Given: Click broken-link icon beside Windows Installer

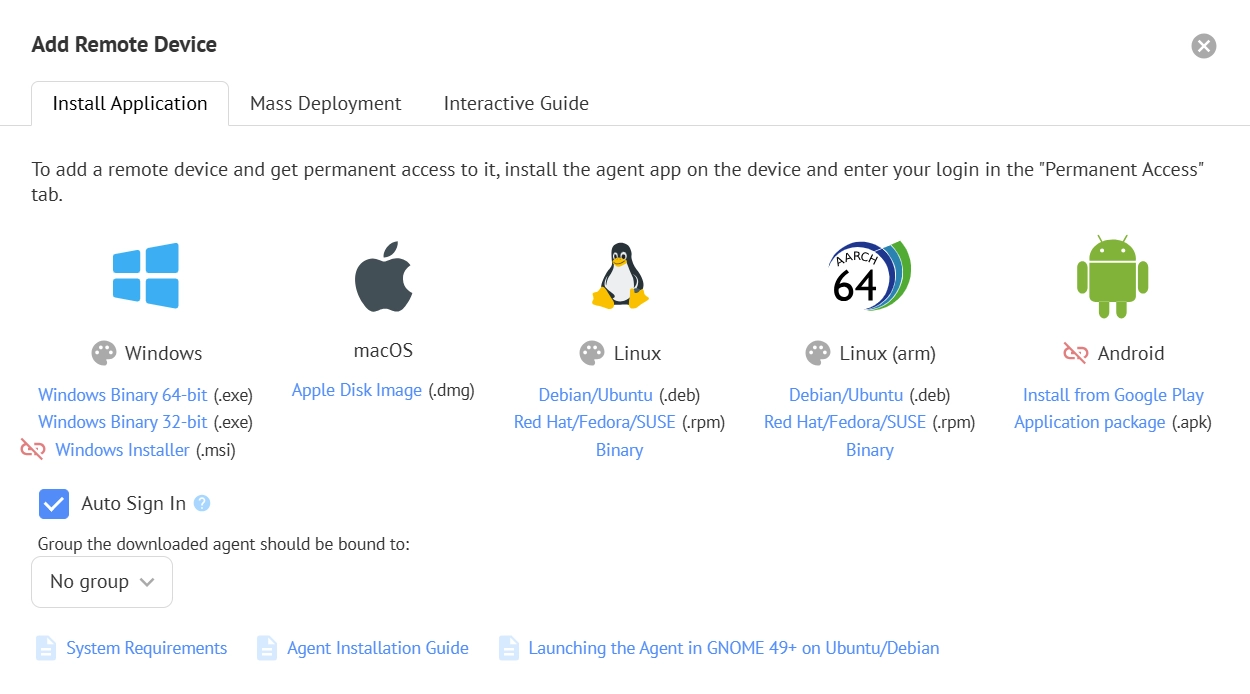Looking at the screenshot, I should [x=33, y=450].
